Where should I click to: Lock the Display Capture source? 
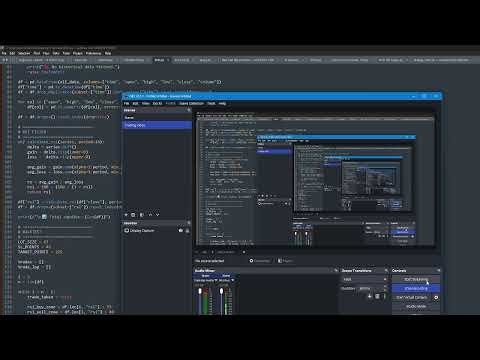click(x=187, y=230)
